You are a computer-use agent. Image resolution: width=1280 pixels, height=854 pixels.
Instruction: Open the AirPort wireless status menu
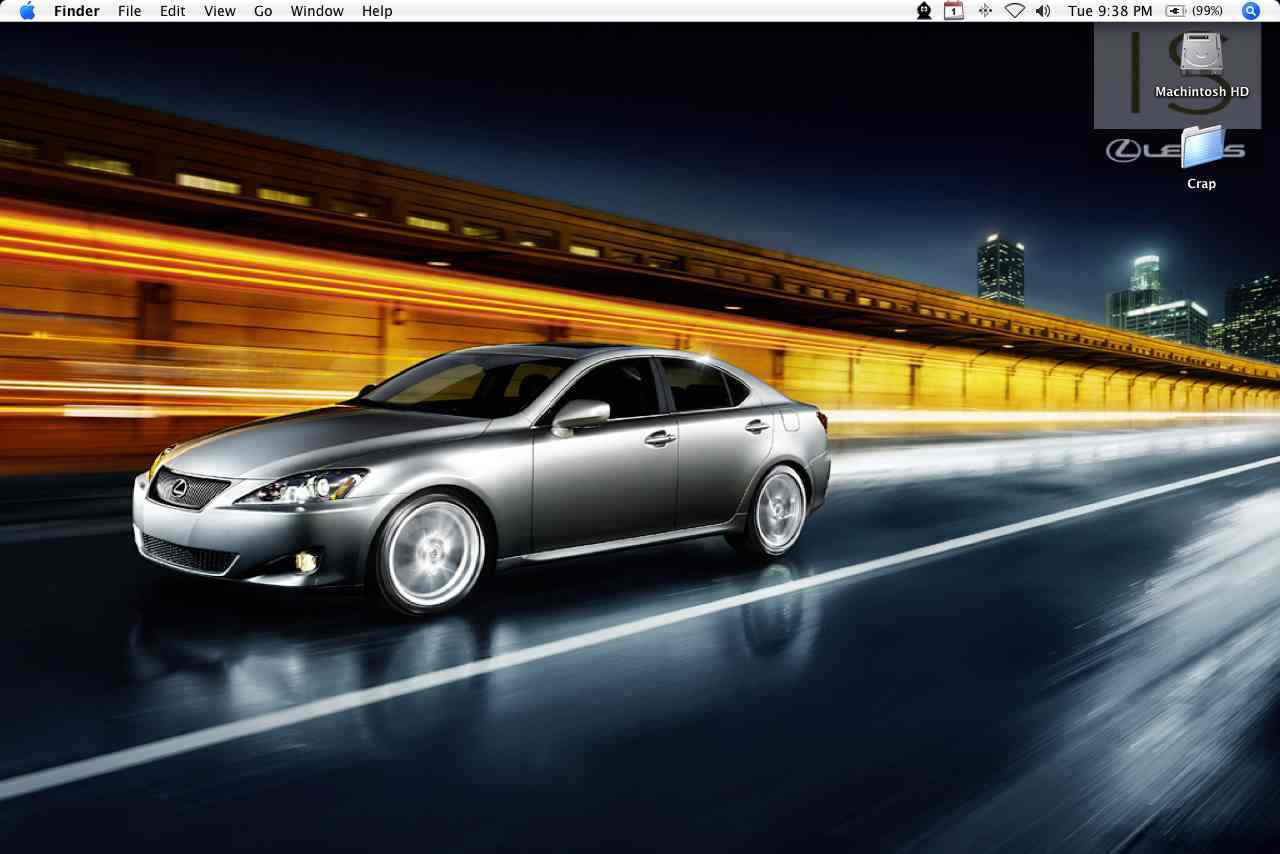click(x=1015, y=11)
